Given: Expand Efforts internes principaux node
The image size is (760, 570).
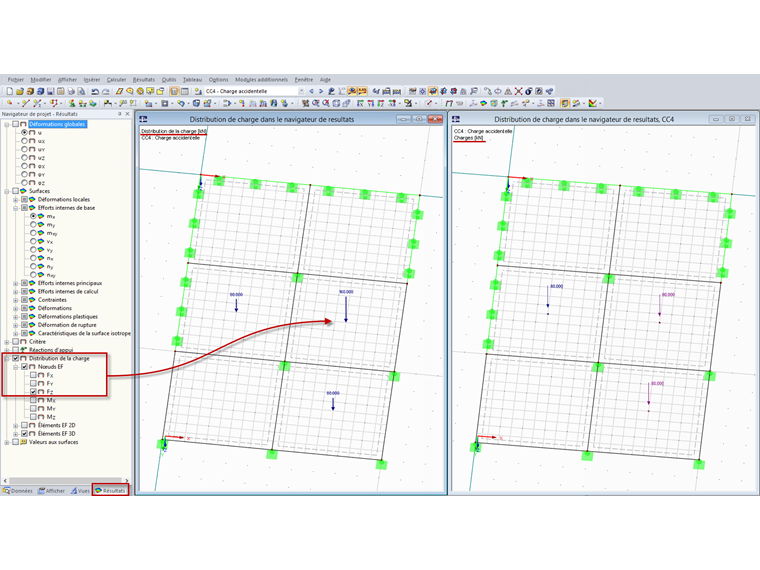Looking at the screenshot, I should tap(16, 283).
